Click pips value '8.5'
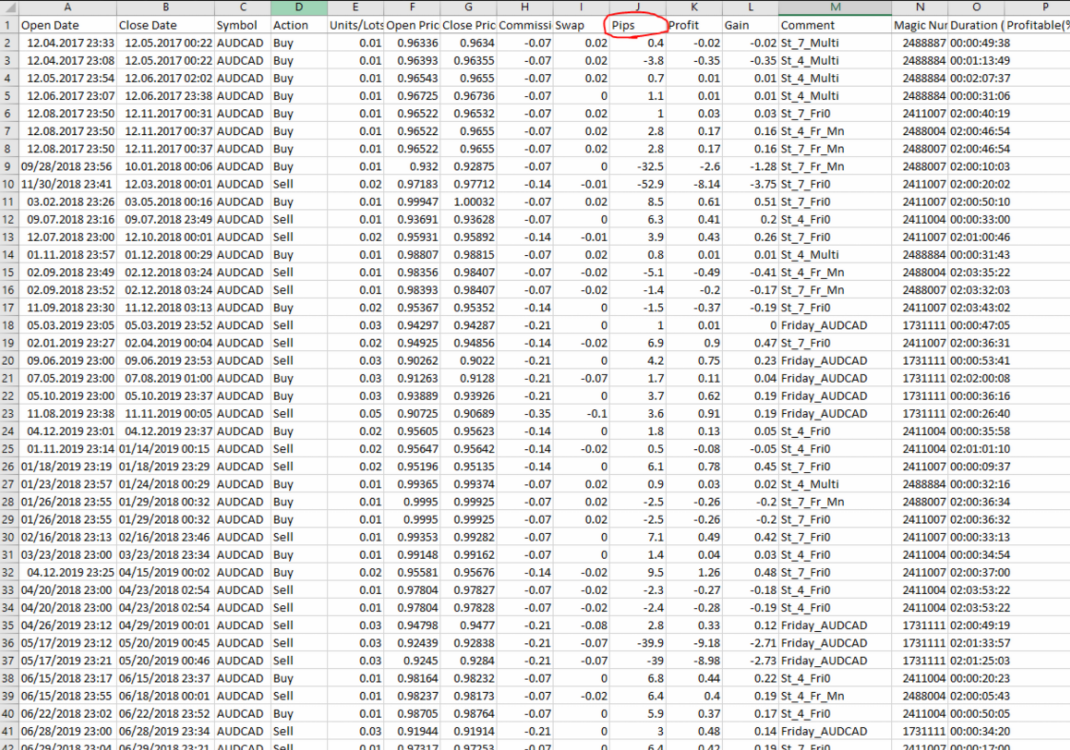The width and height of the screenshot is (1070, 750). (655, 202)
